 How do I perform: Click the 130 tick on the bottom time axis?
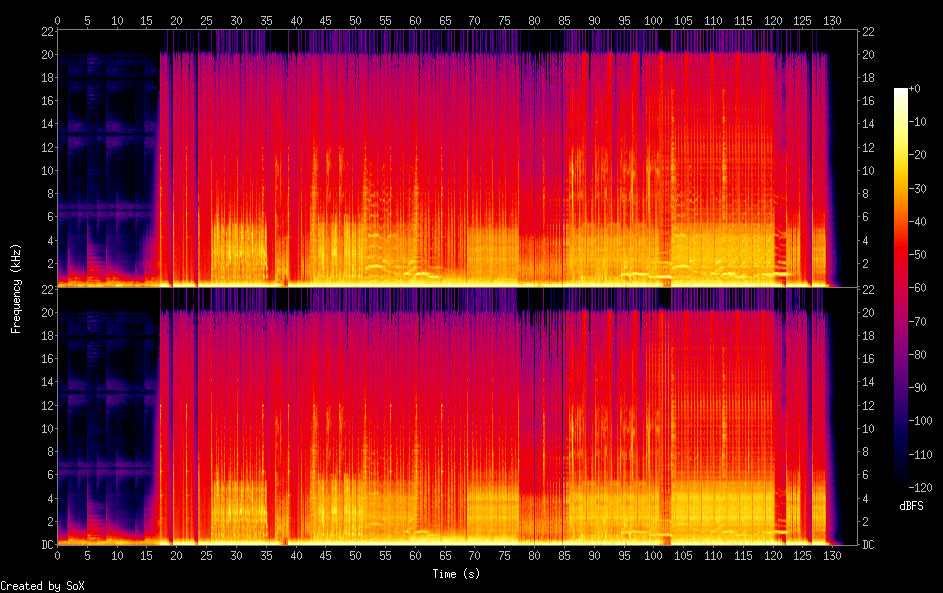pyautogui.click(x=832, y=556)
